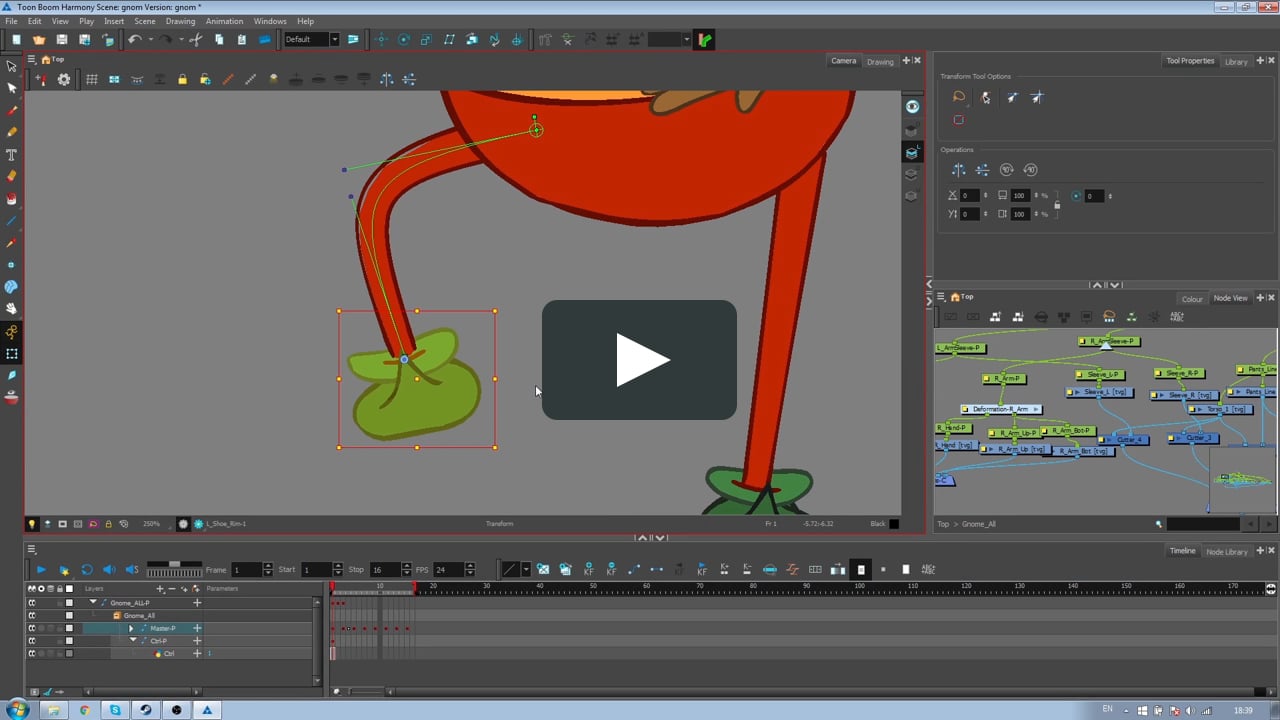1280x720 pixels.
Task: Toggle visibility of the Ctrl-P layer
Action: 31,641
